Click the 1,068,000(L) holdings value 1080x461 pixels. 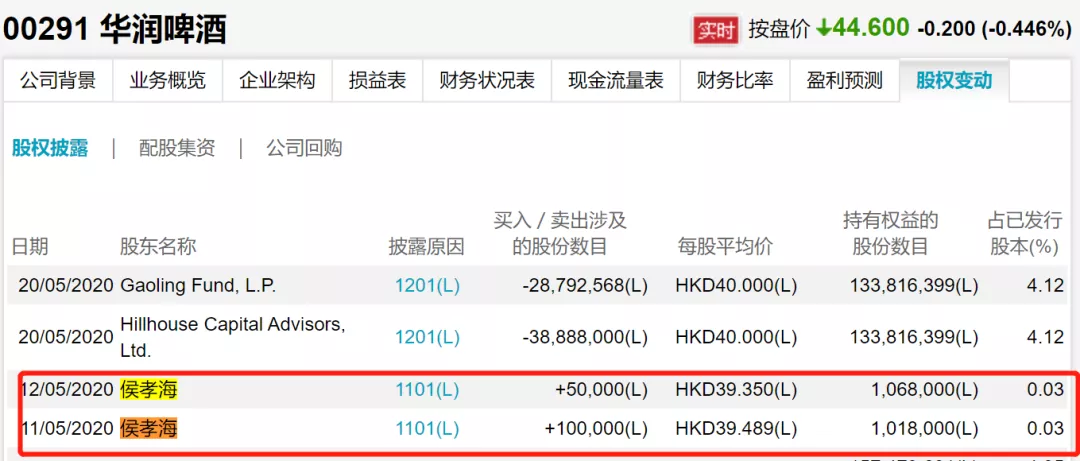point(927,390)
